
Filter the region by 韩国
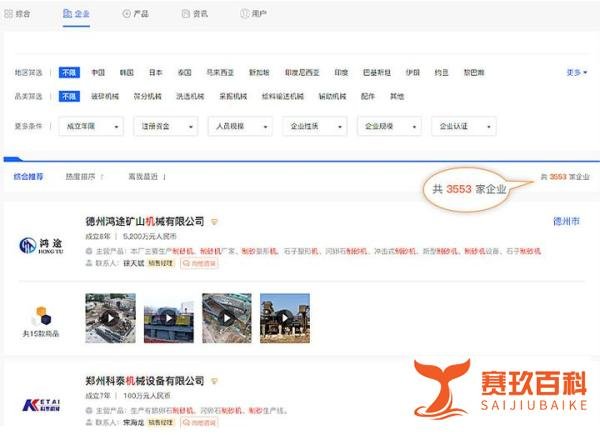(x=127, y=72)
